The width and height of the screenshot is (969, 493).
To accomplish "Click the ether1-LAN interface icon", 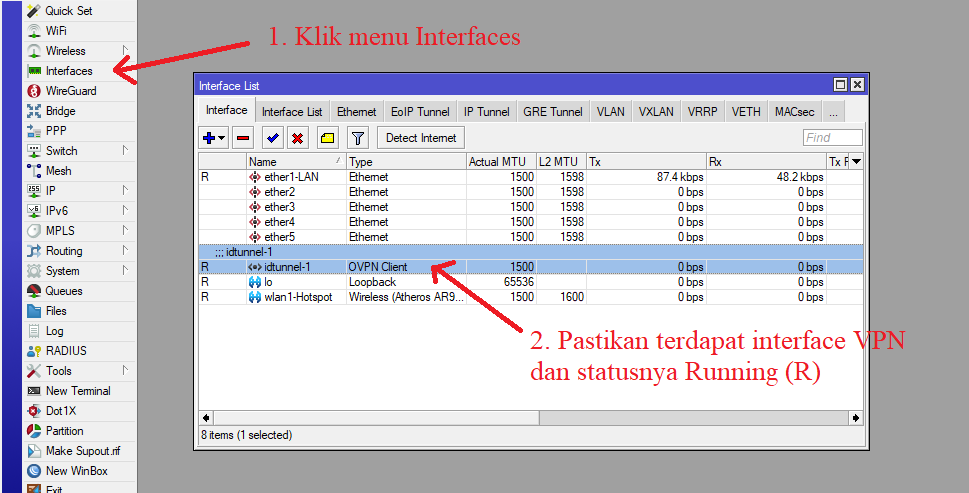I will (x=255, y=177).
